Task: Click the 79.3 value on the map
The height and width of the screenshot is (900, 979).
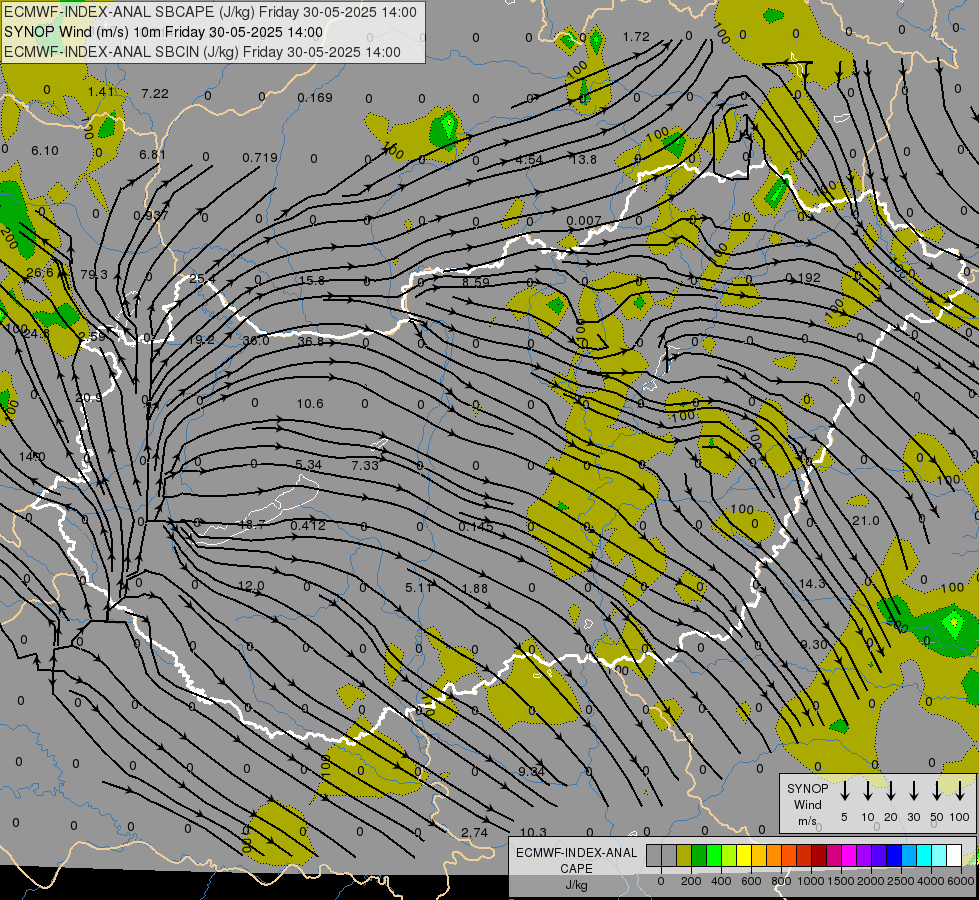Action: point(94,274)
